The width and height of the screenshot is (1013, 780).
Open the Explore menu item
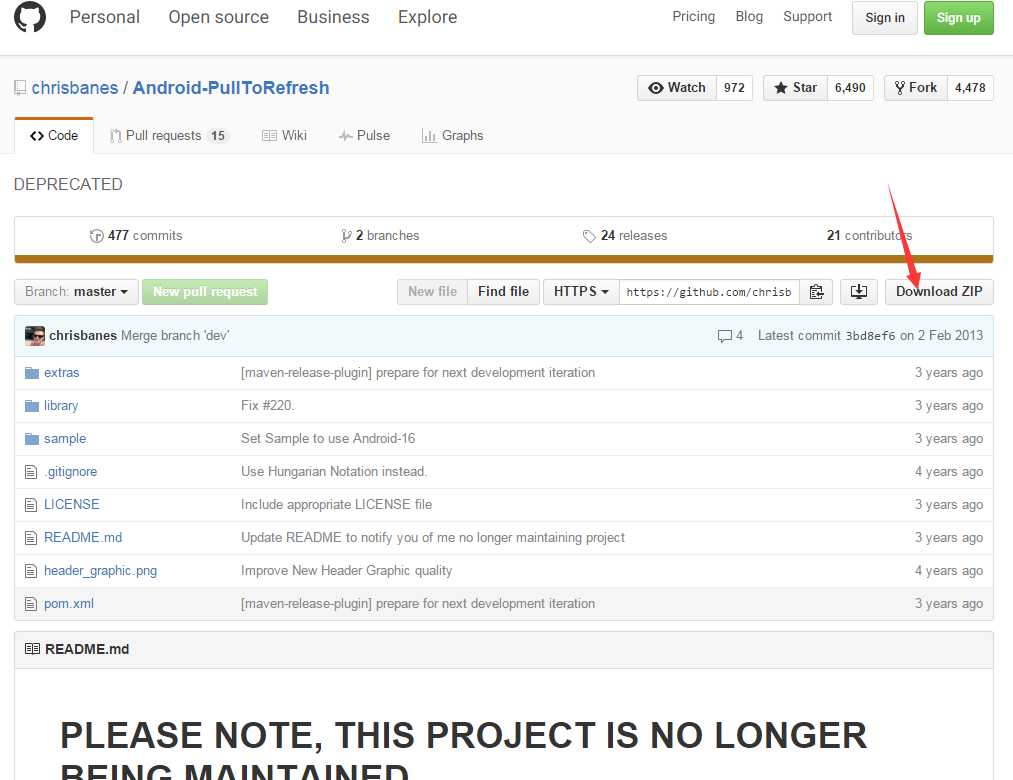pyautogui.click(x=428, y=17)
